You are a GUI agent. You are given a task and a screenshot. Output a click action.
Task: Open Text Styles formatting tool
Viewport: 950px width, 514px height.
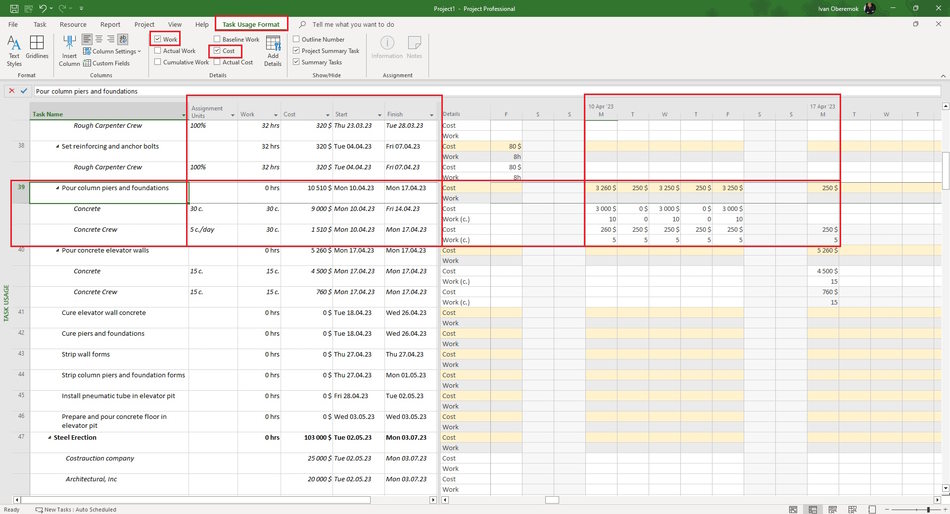pyautogui.click(x=14, y=51)
